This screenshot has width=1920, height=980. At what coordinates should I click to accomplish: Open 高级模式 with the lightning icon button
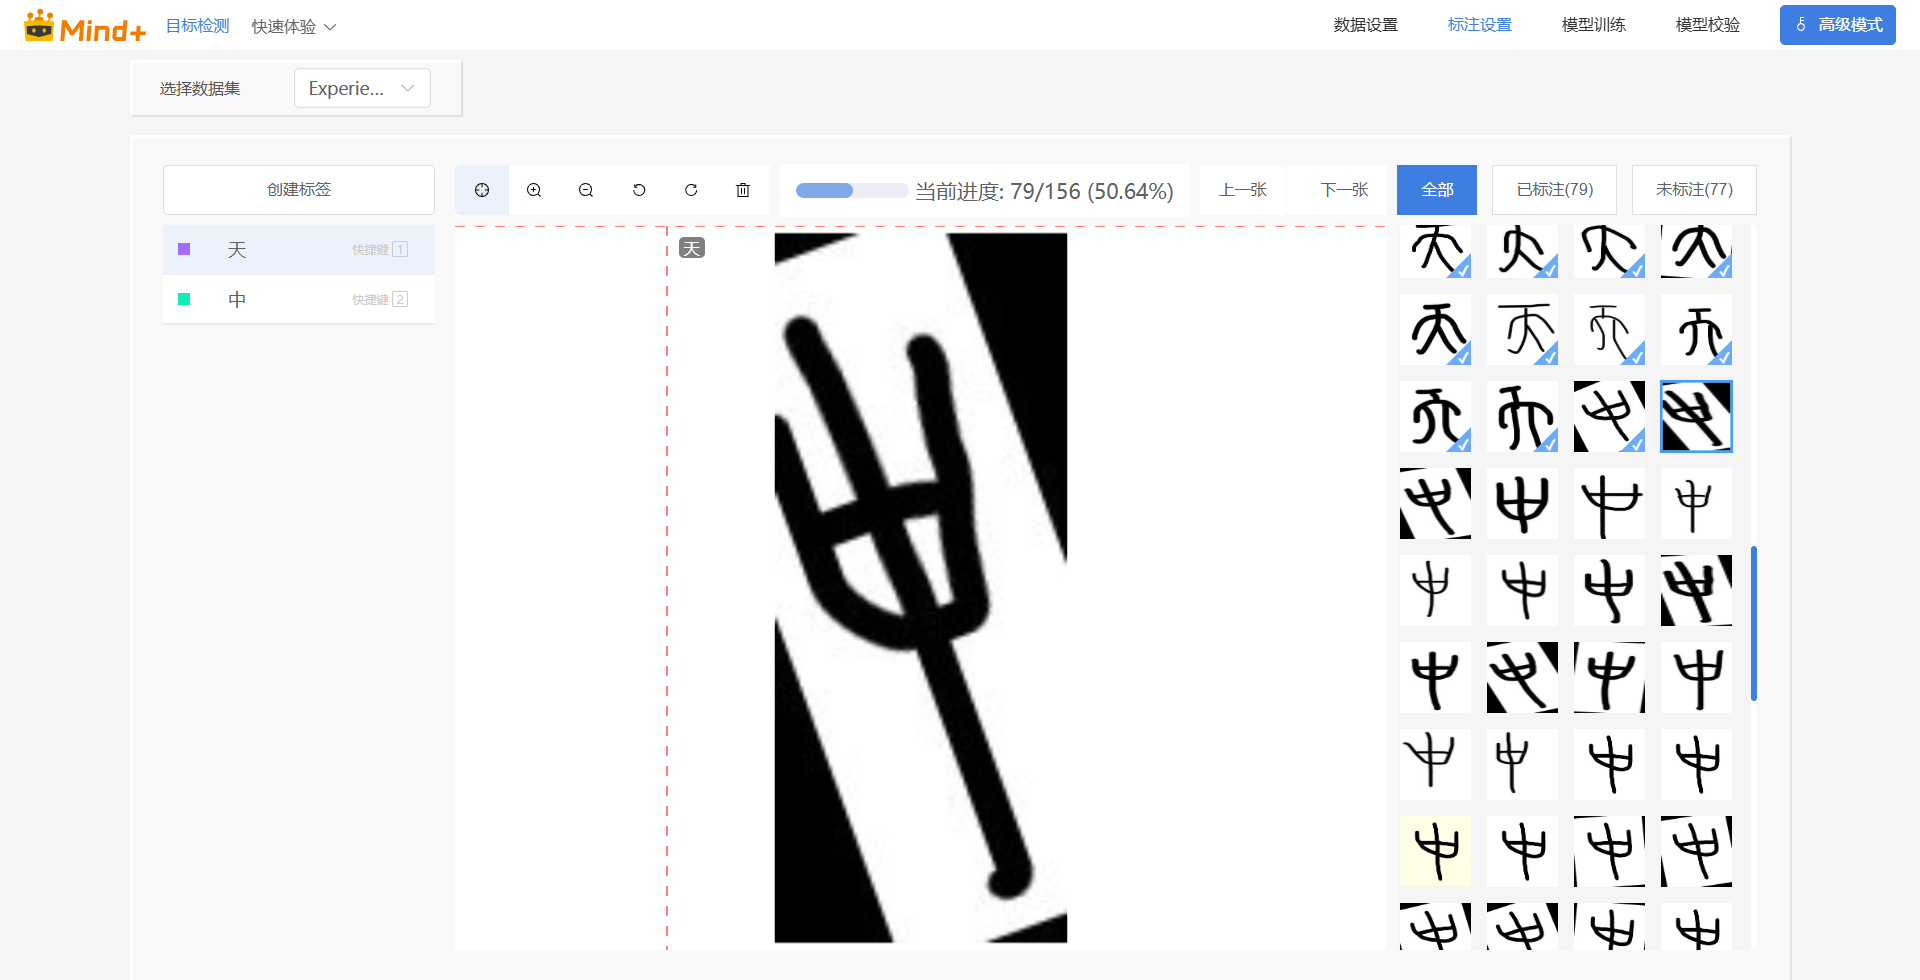[1837, 24]
